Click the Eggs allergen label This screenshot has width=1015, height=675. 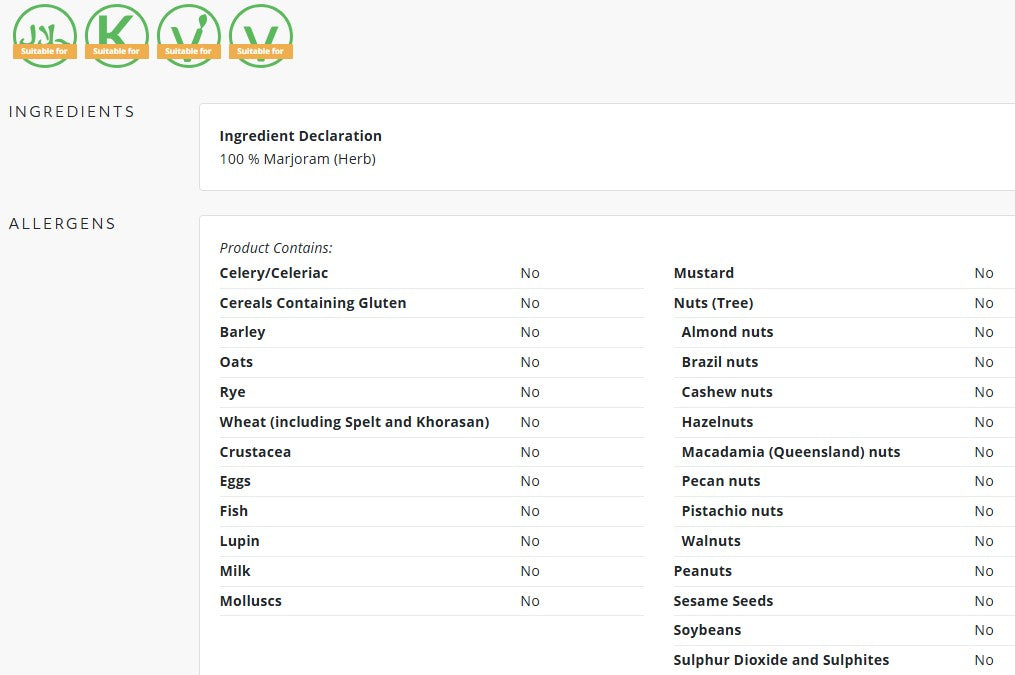[235, 481]
